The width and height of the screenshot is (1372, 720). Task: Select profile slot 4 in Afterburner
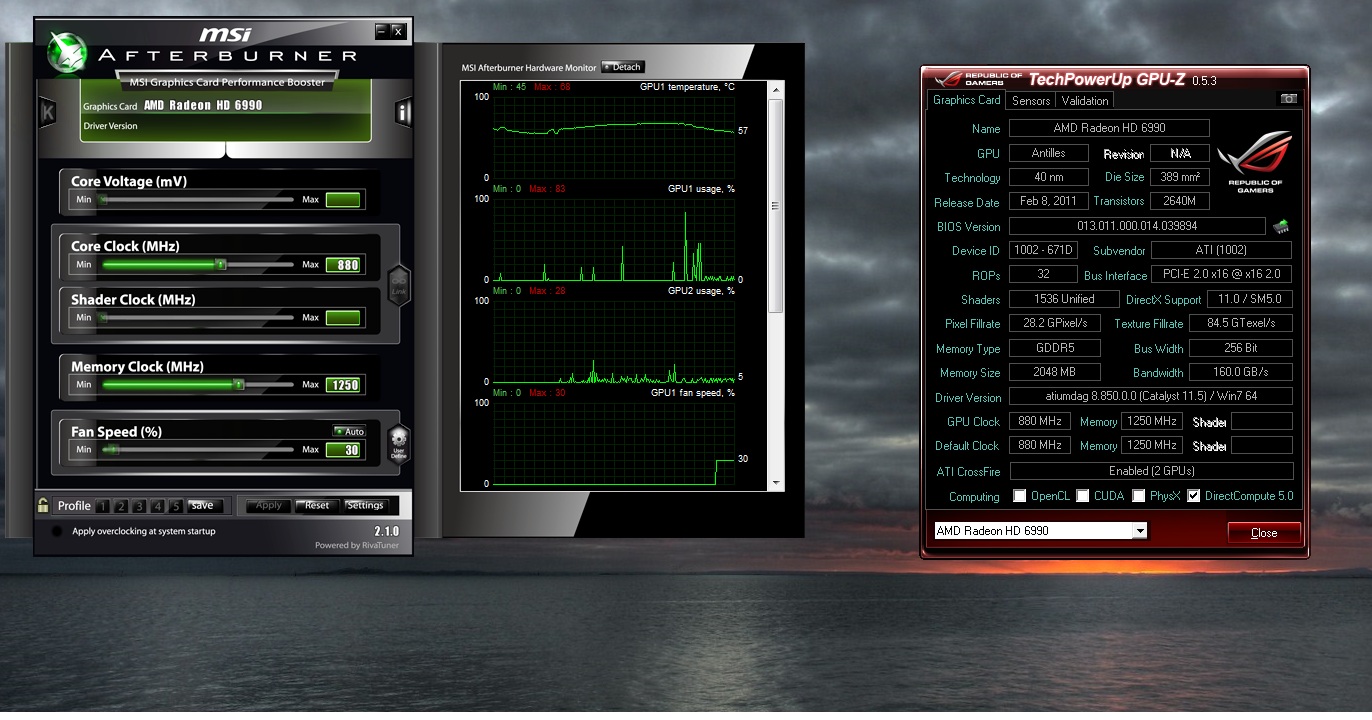(158, 506)
